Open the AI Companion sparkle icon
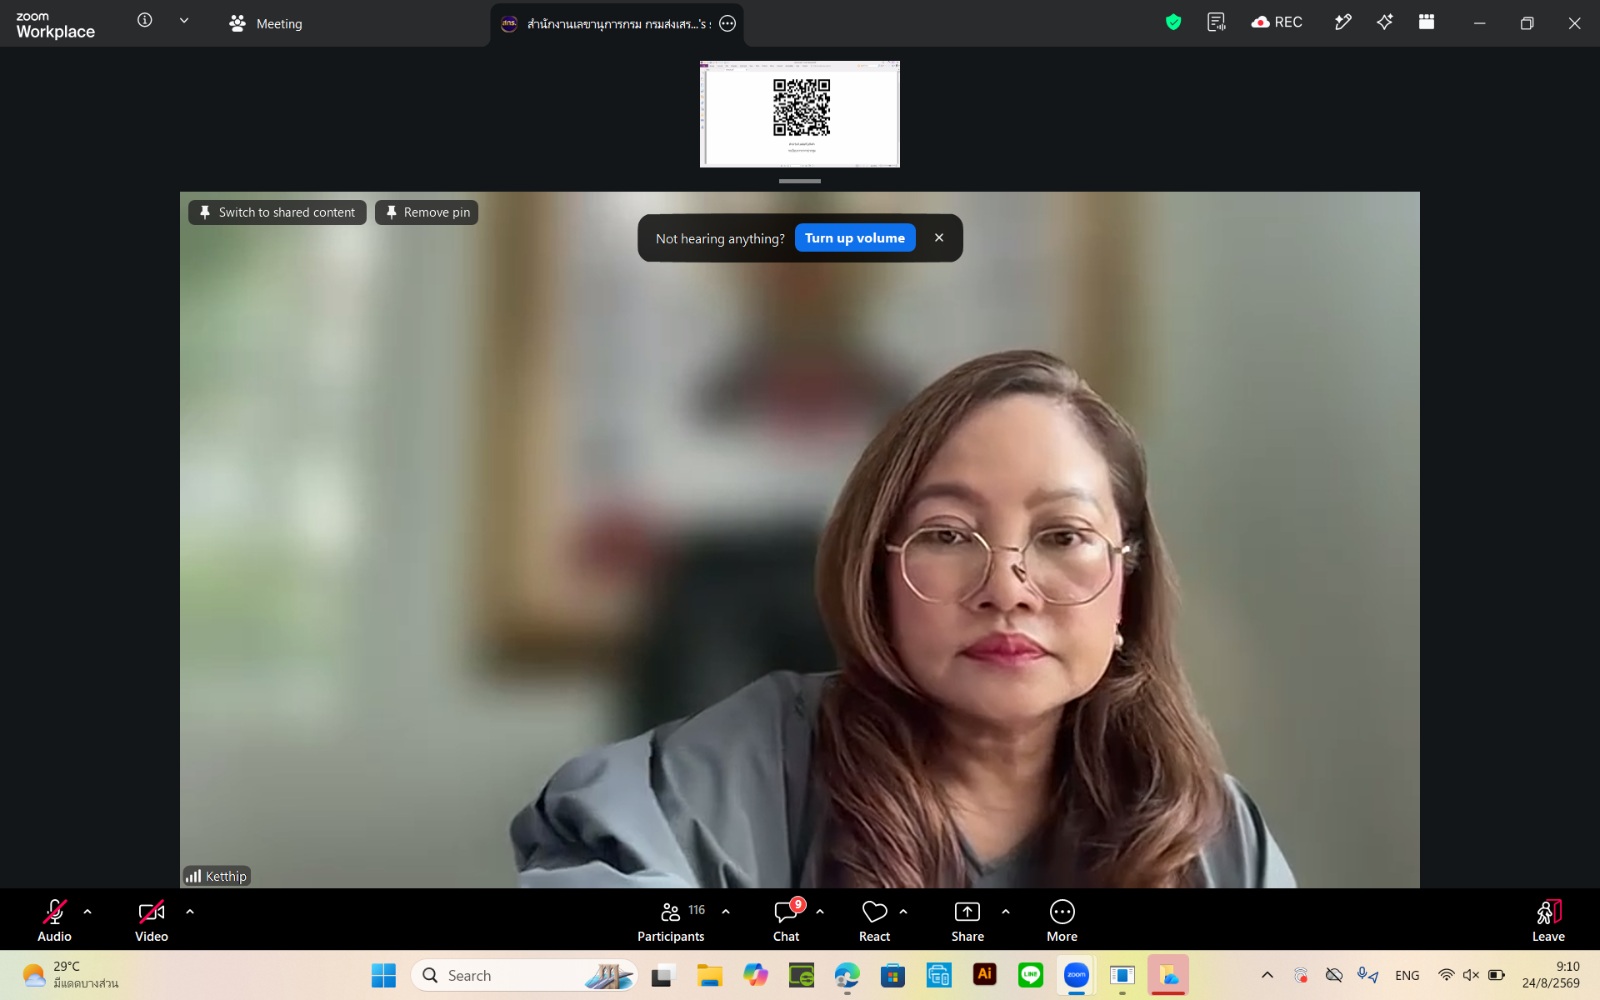 coord(1385,22)
